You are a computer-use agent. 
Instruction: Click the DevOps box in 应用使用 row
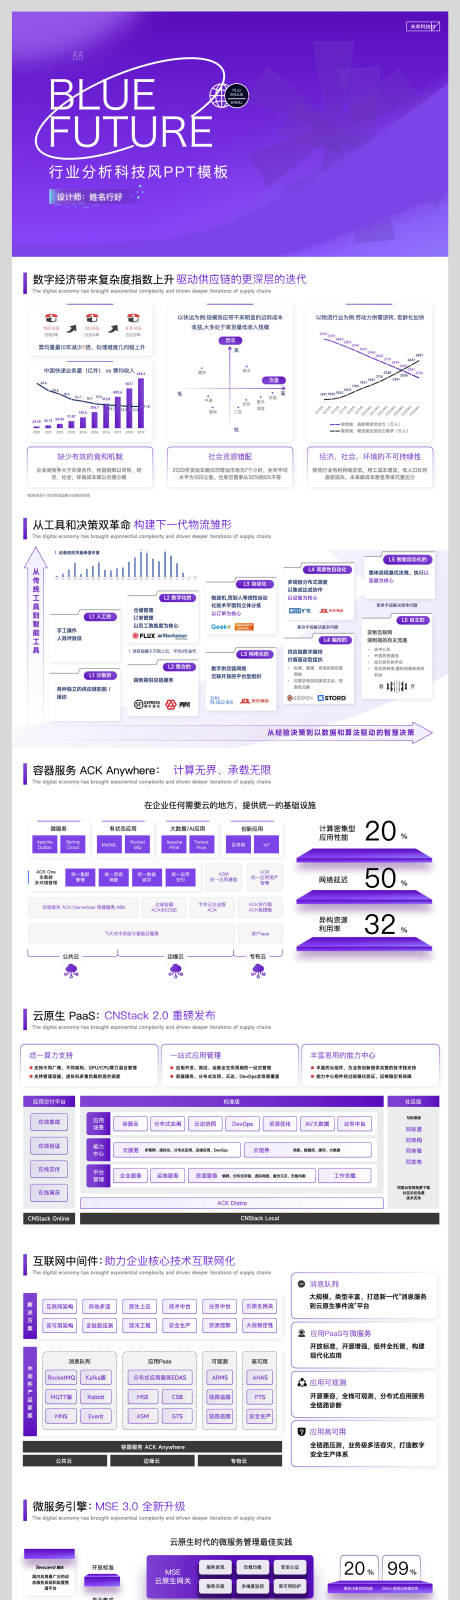coord(242,1124)
